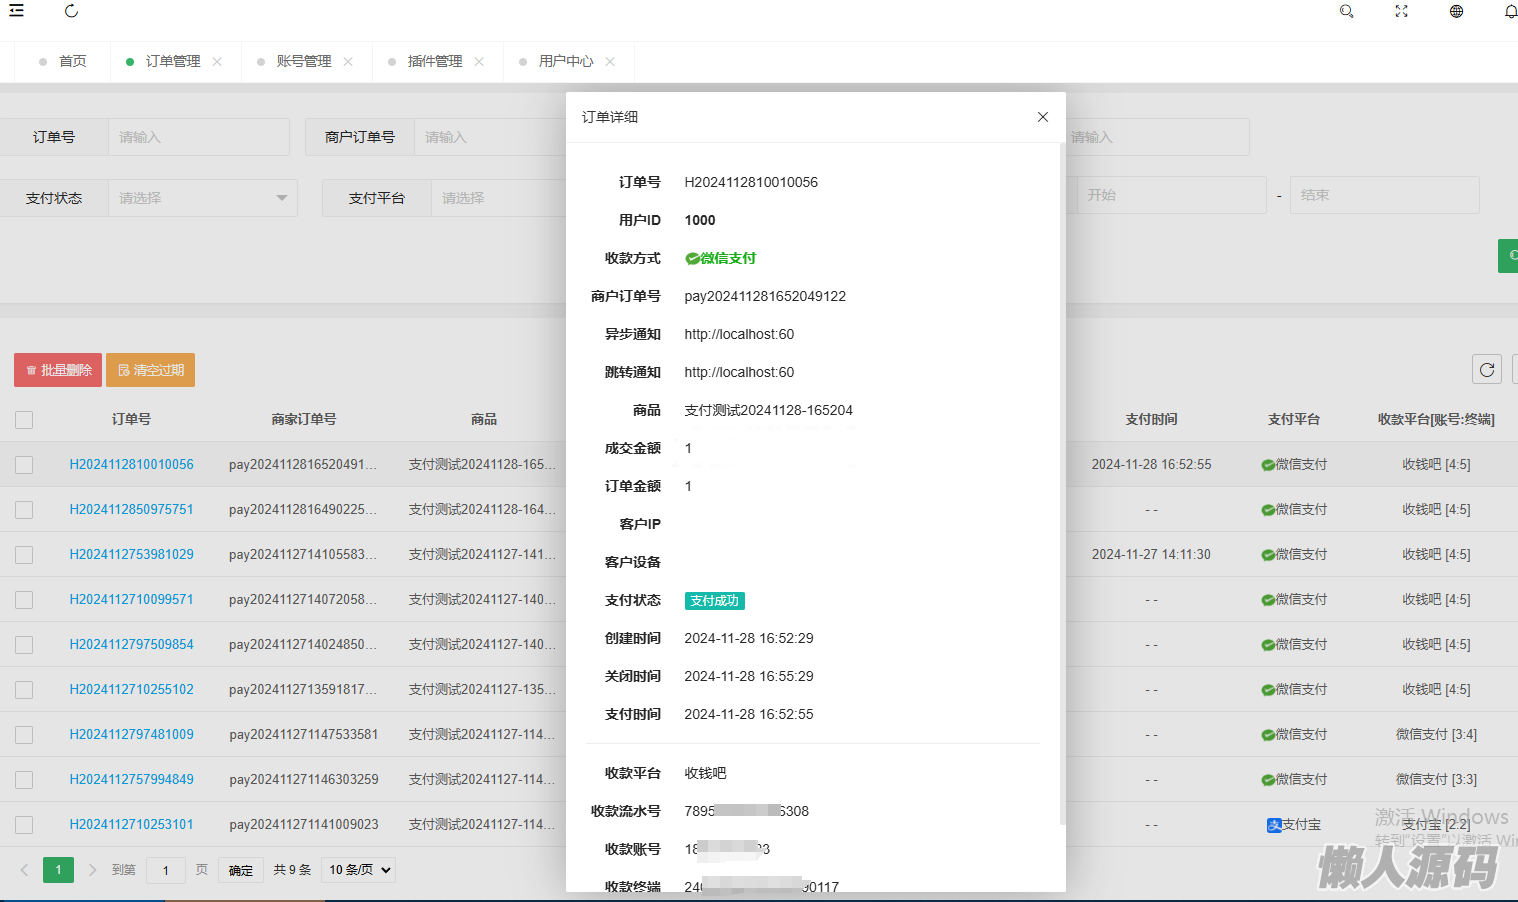This screenshot has width=1518, height=902.
Task: Click the sidebar collapse hamburger icon
Action: (x=16, y=11)
